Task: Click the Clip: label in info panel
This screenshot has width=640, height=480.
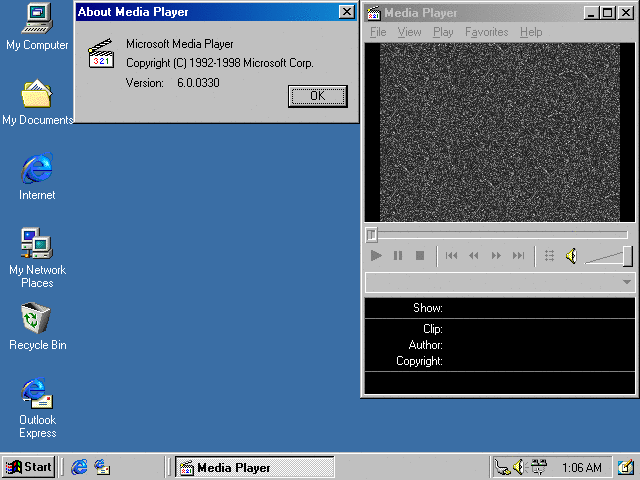Action: point(433,329)
